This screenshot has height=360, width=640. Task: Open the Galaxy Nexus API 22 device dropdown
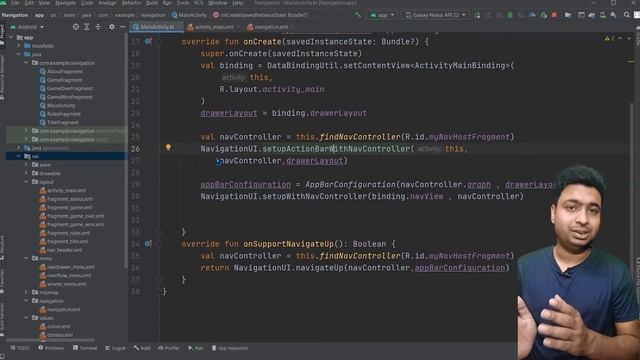click(x=435, y=15)
